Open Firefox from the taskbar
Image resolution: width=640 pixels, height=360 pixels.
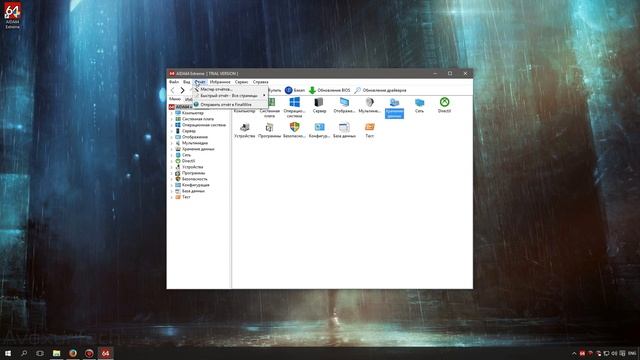(x=73, y=353)
